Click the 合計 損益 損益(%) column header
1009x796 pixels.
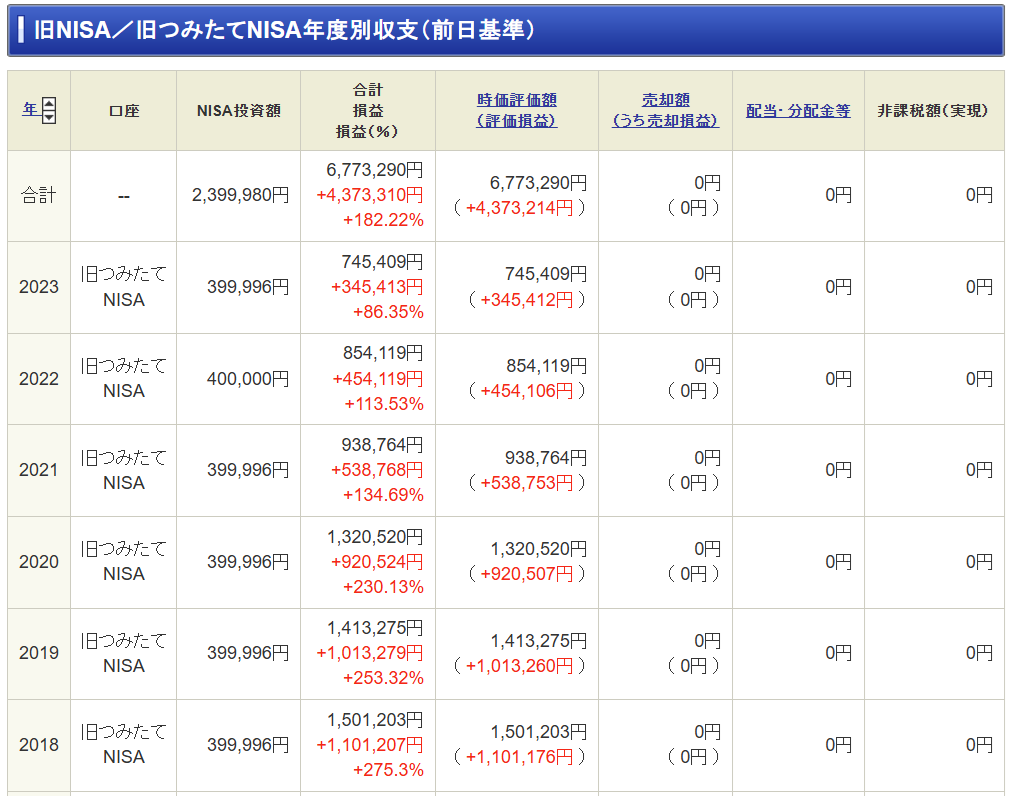click(368, 111)
